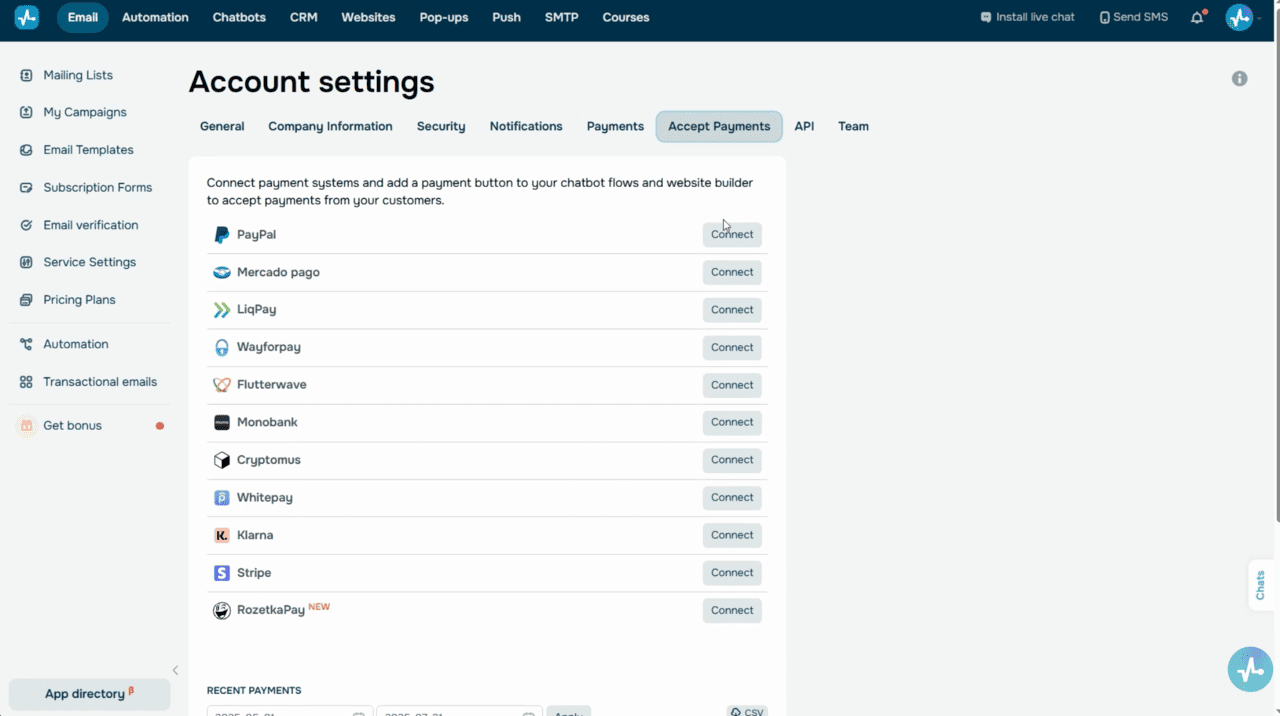Click the SendPulse logo icon
The width and height of the screenshot is (1280, 716).
click(26, 17)
